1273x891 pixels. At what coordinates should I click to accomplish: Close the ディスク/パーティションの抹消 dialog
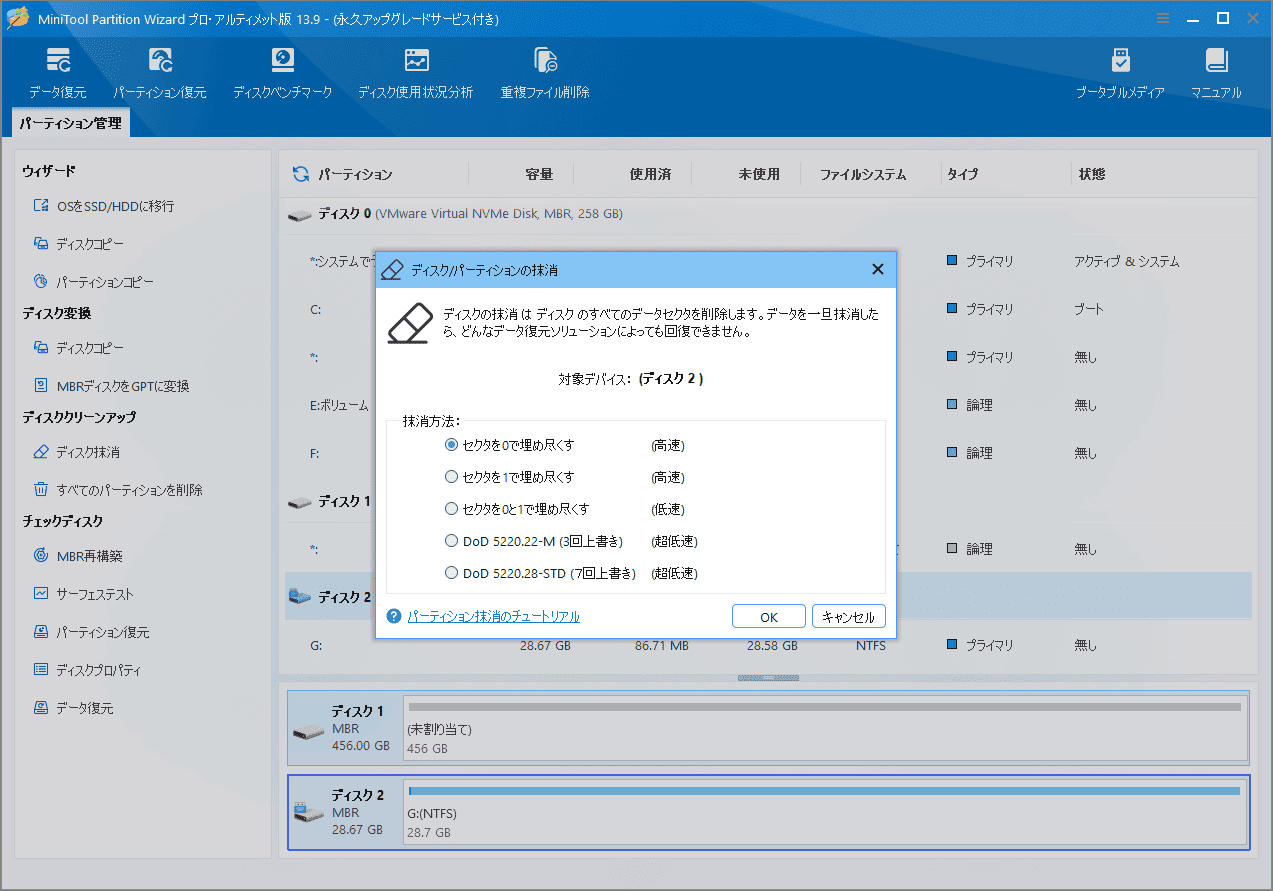[878, 270]
